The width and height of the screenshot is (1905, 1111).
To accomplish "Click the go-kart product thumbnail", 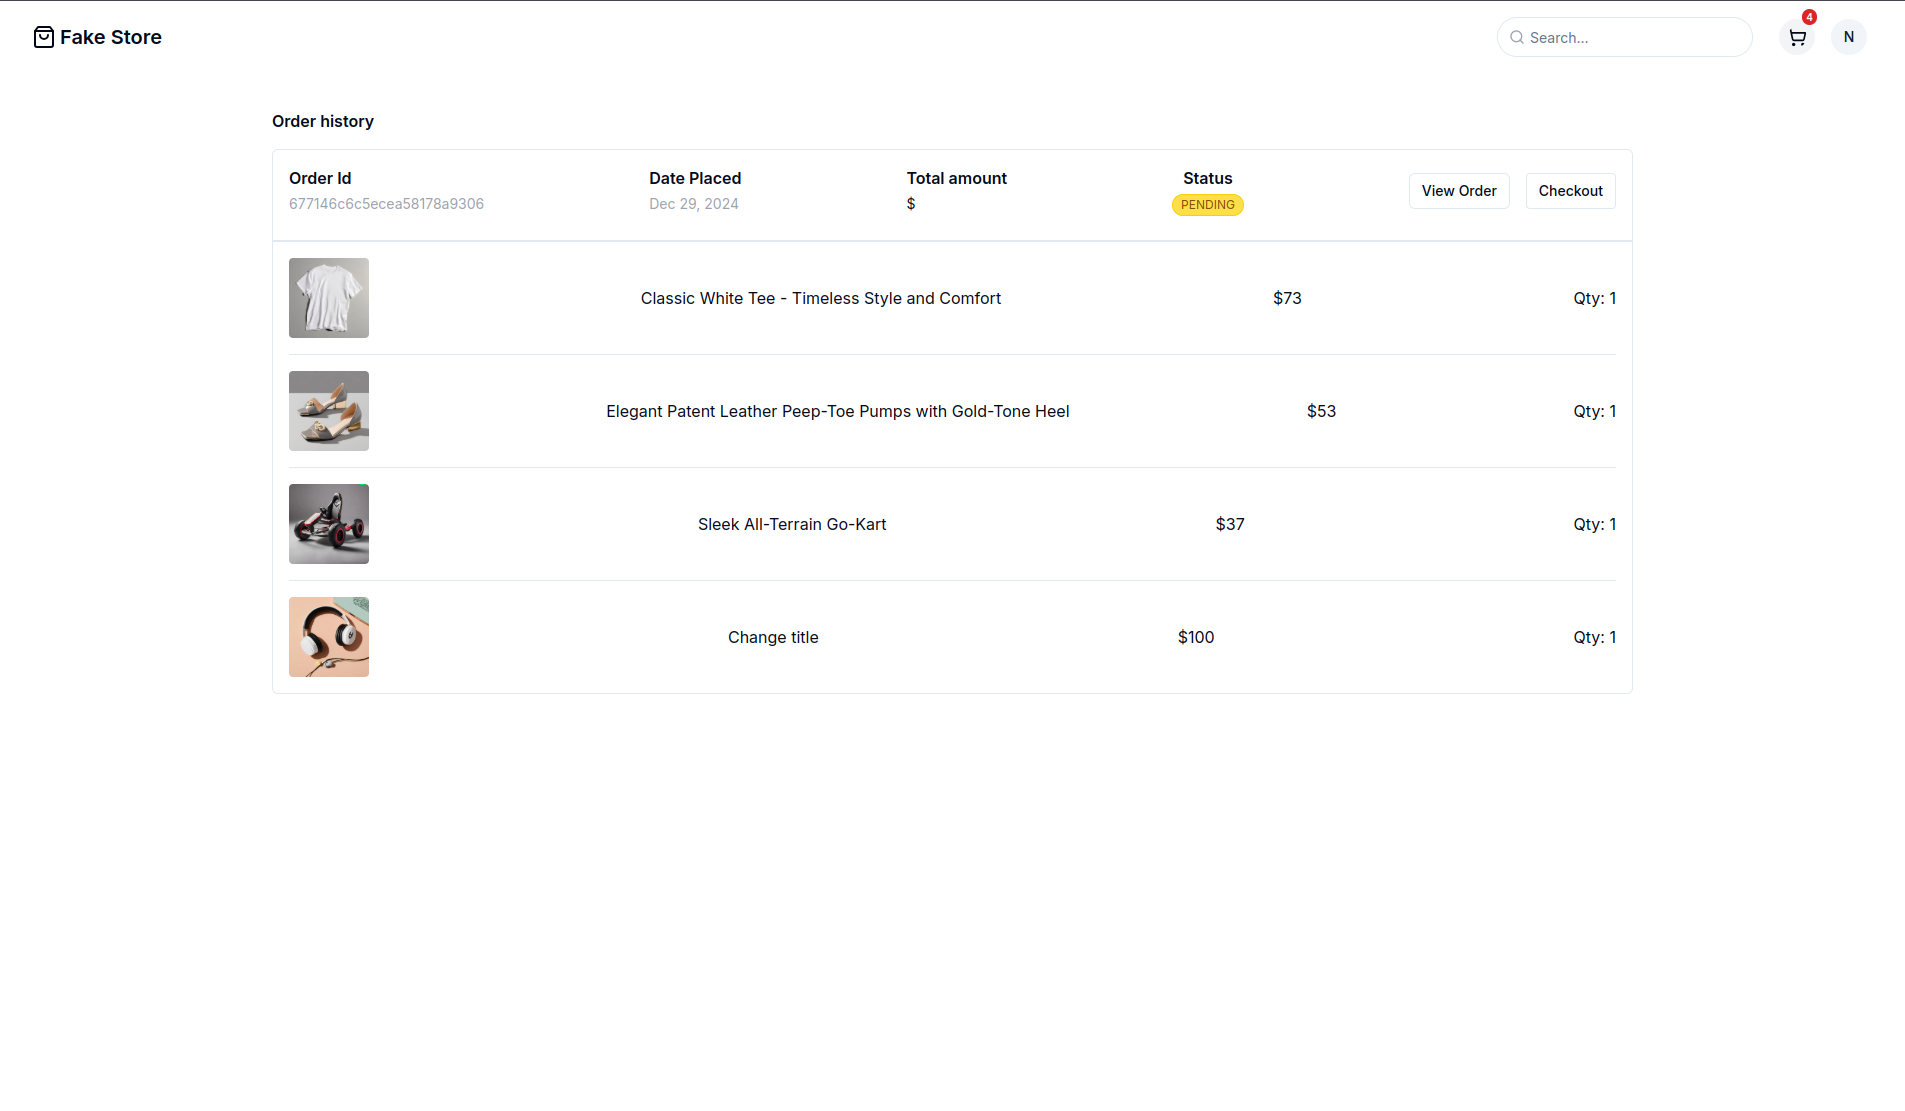I will pos(329,524).
